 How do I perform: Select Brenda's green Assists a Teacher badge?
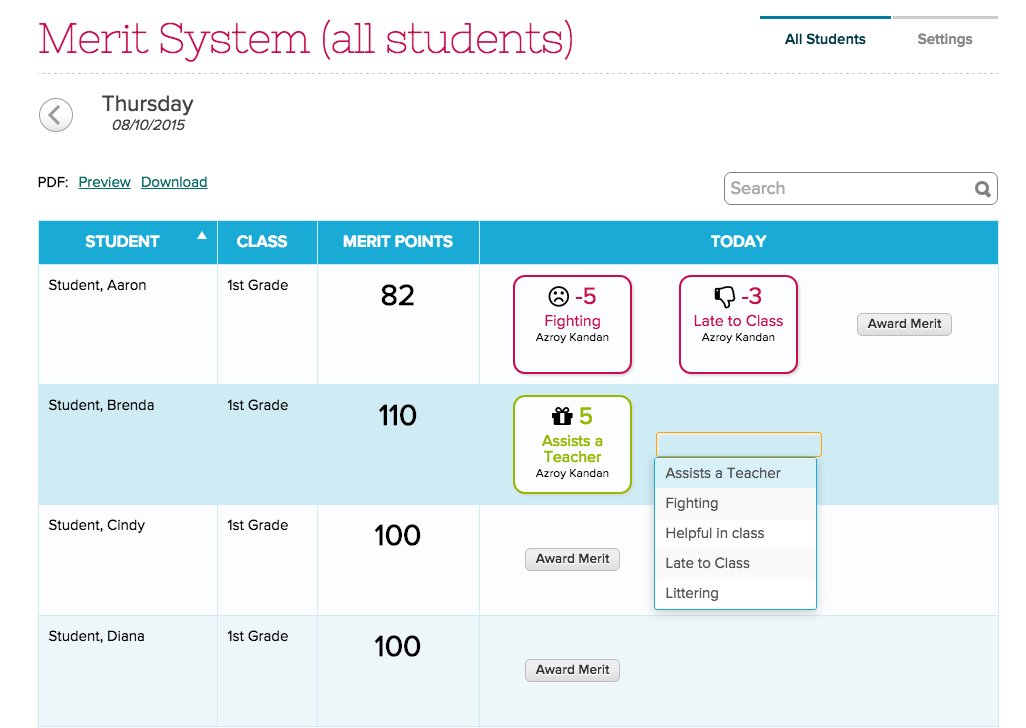click(572, 443)
